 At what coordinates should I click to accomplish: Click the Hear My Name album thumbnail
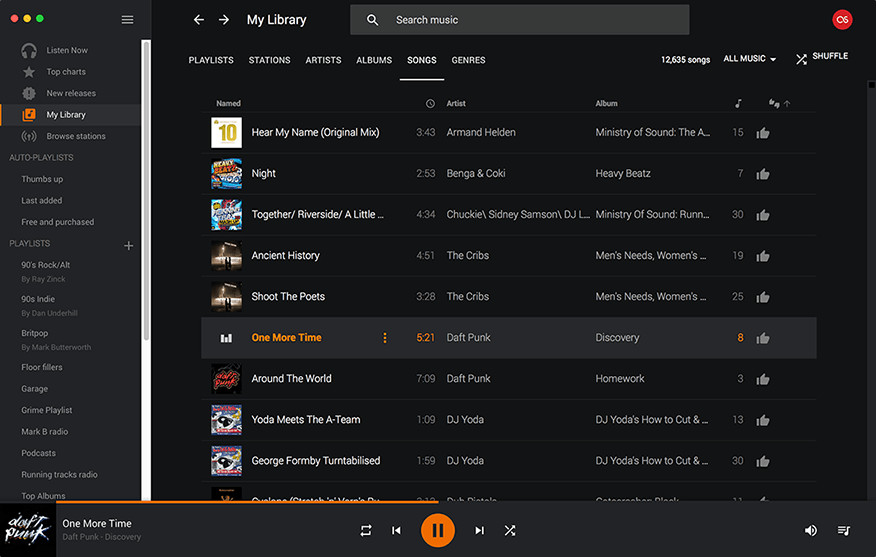coord(226,132)
